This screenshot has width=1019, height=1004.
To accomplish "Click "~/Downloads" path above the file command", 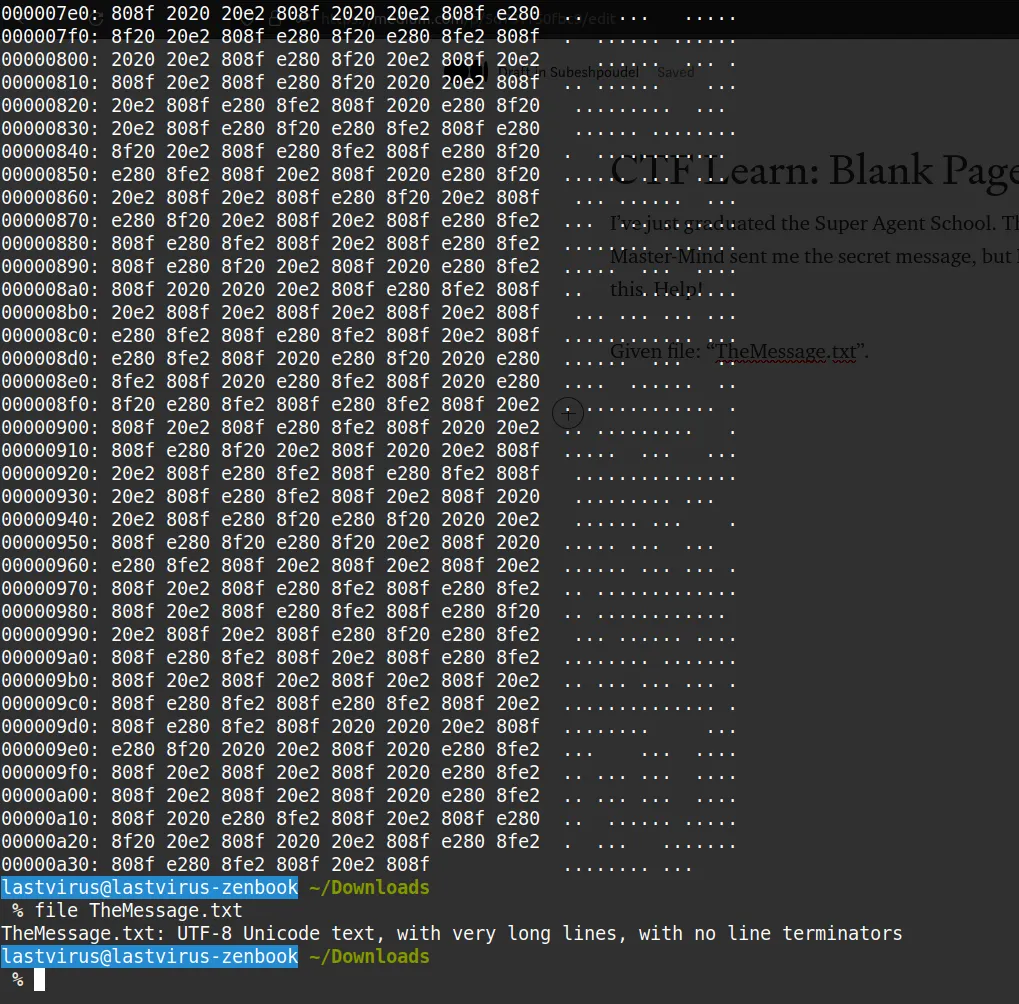I will (x=369, y=888).
